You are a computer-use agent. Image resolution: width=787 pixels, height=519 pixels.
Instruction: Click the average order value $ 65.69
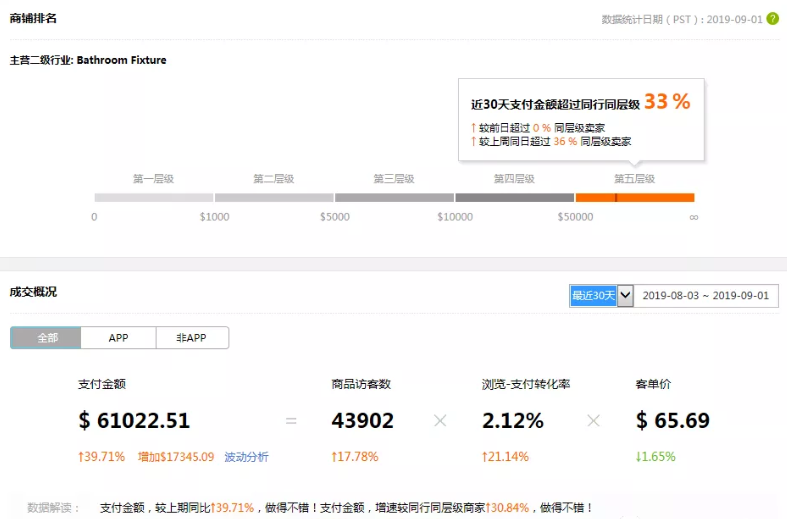point(673,421)
